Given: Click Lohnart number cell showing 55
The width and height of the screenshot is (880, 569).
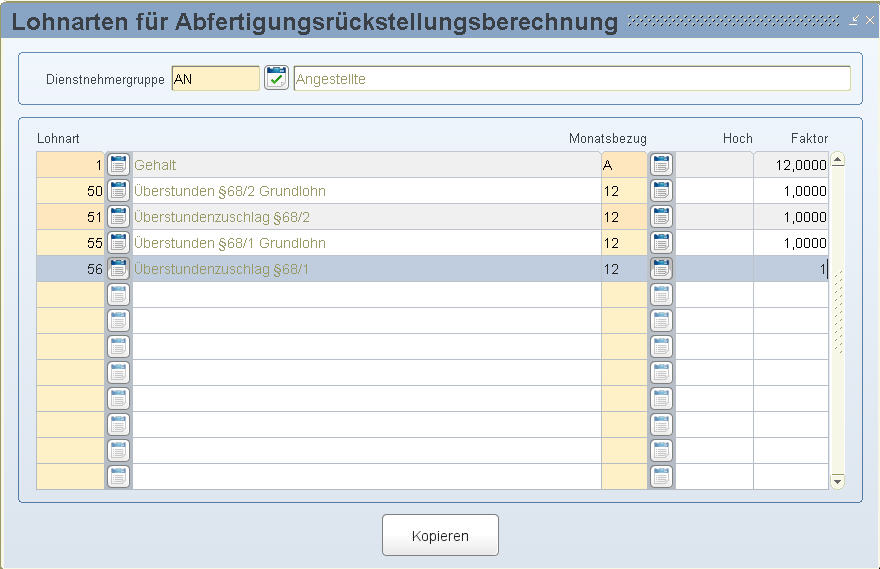Looking at the screenshot, I should coord(70,243).
